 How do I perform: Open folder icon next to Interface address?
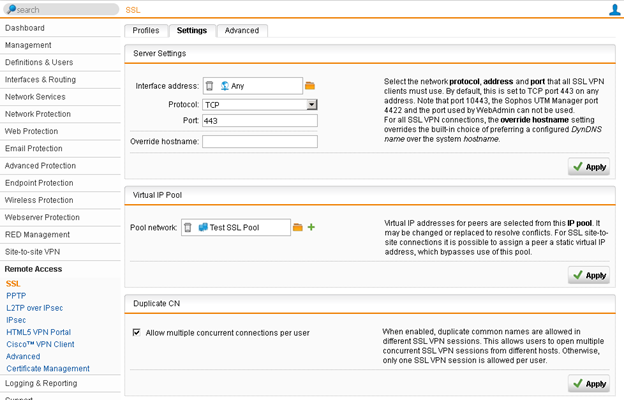(x=310, y=86)
